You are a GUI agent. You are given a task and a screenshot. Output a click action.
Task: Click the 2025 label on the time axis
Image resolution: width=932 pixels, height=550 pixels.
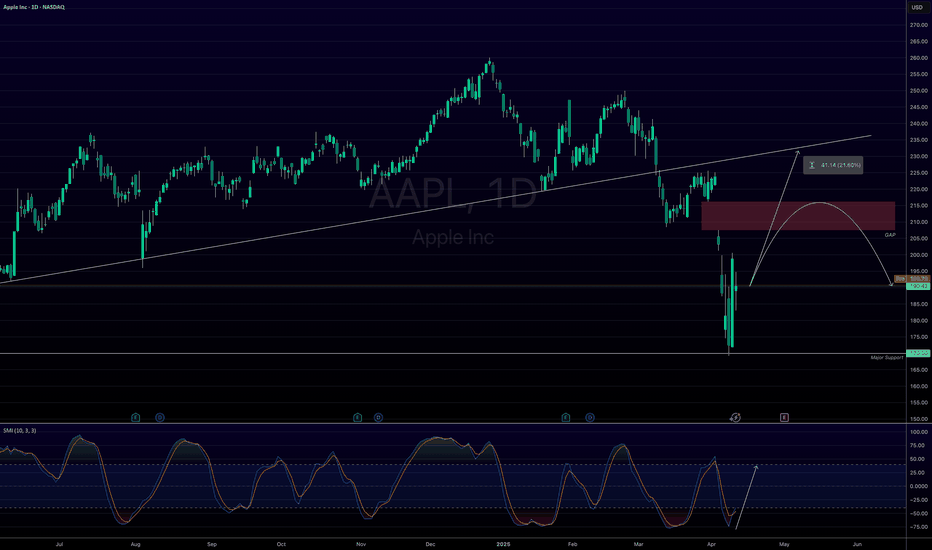click(503, 544)
